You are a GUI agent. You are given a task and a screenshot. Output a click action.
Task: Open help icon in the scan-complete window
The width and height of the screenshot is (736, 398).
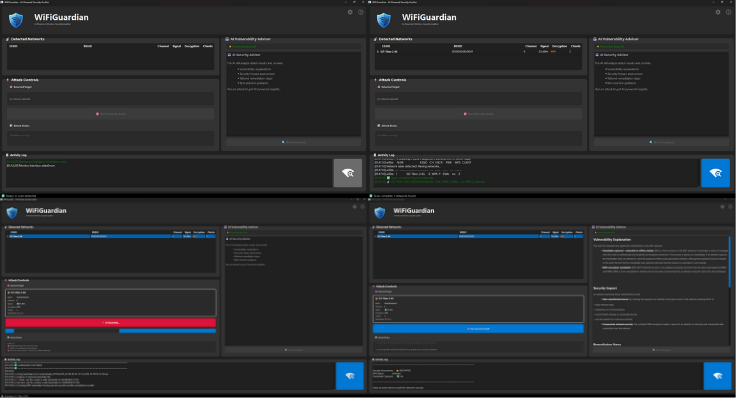pos(728,12)
